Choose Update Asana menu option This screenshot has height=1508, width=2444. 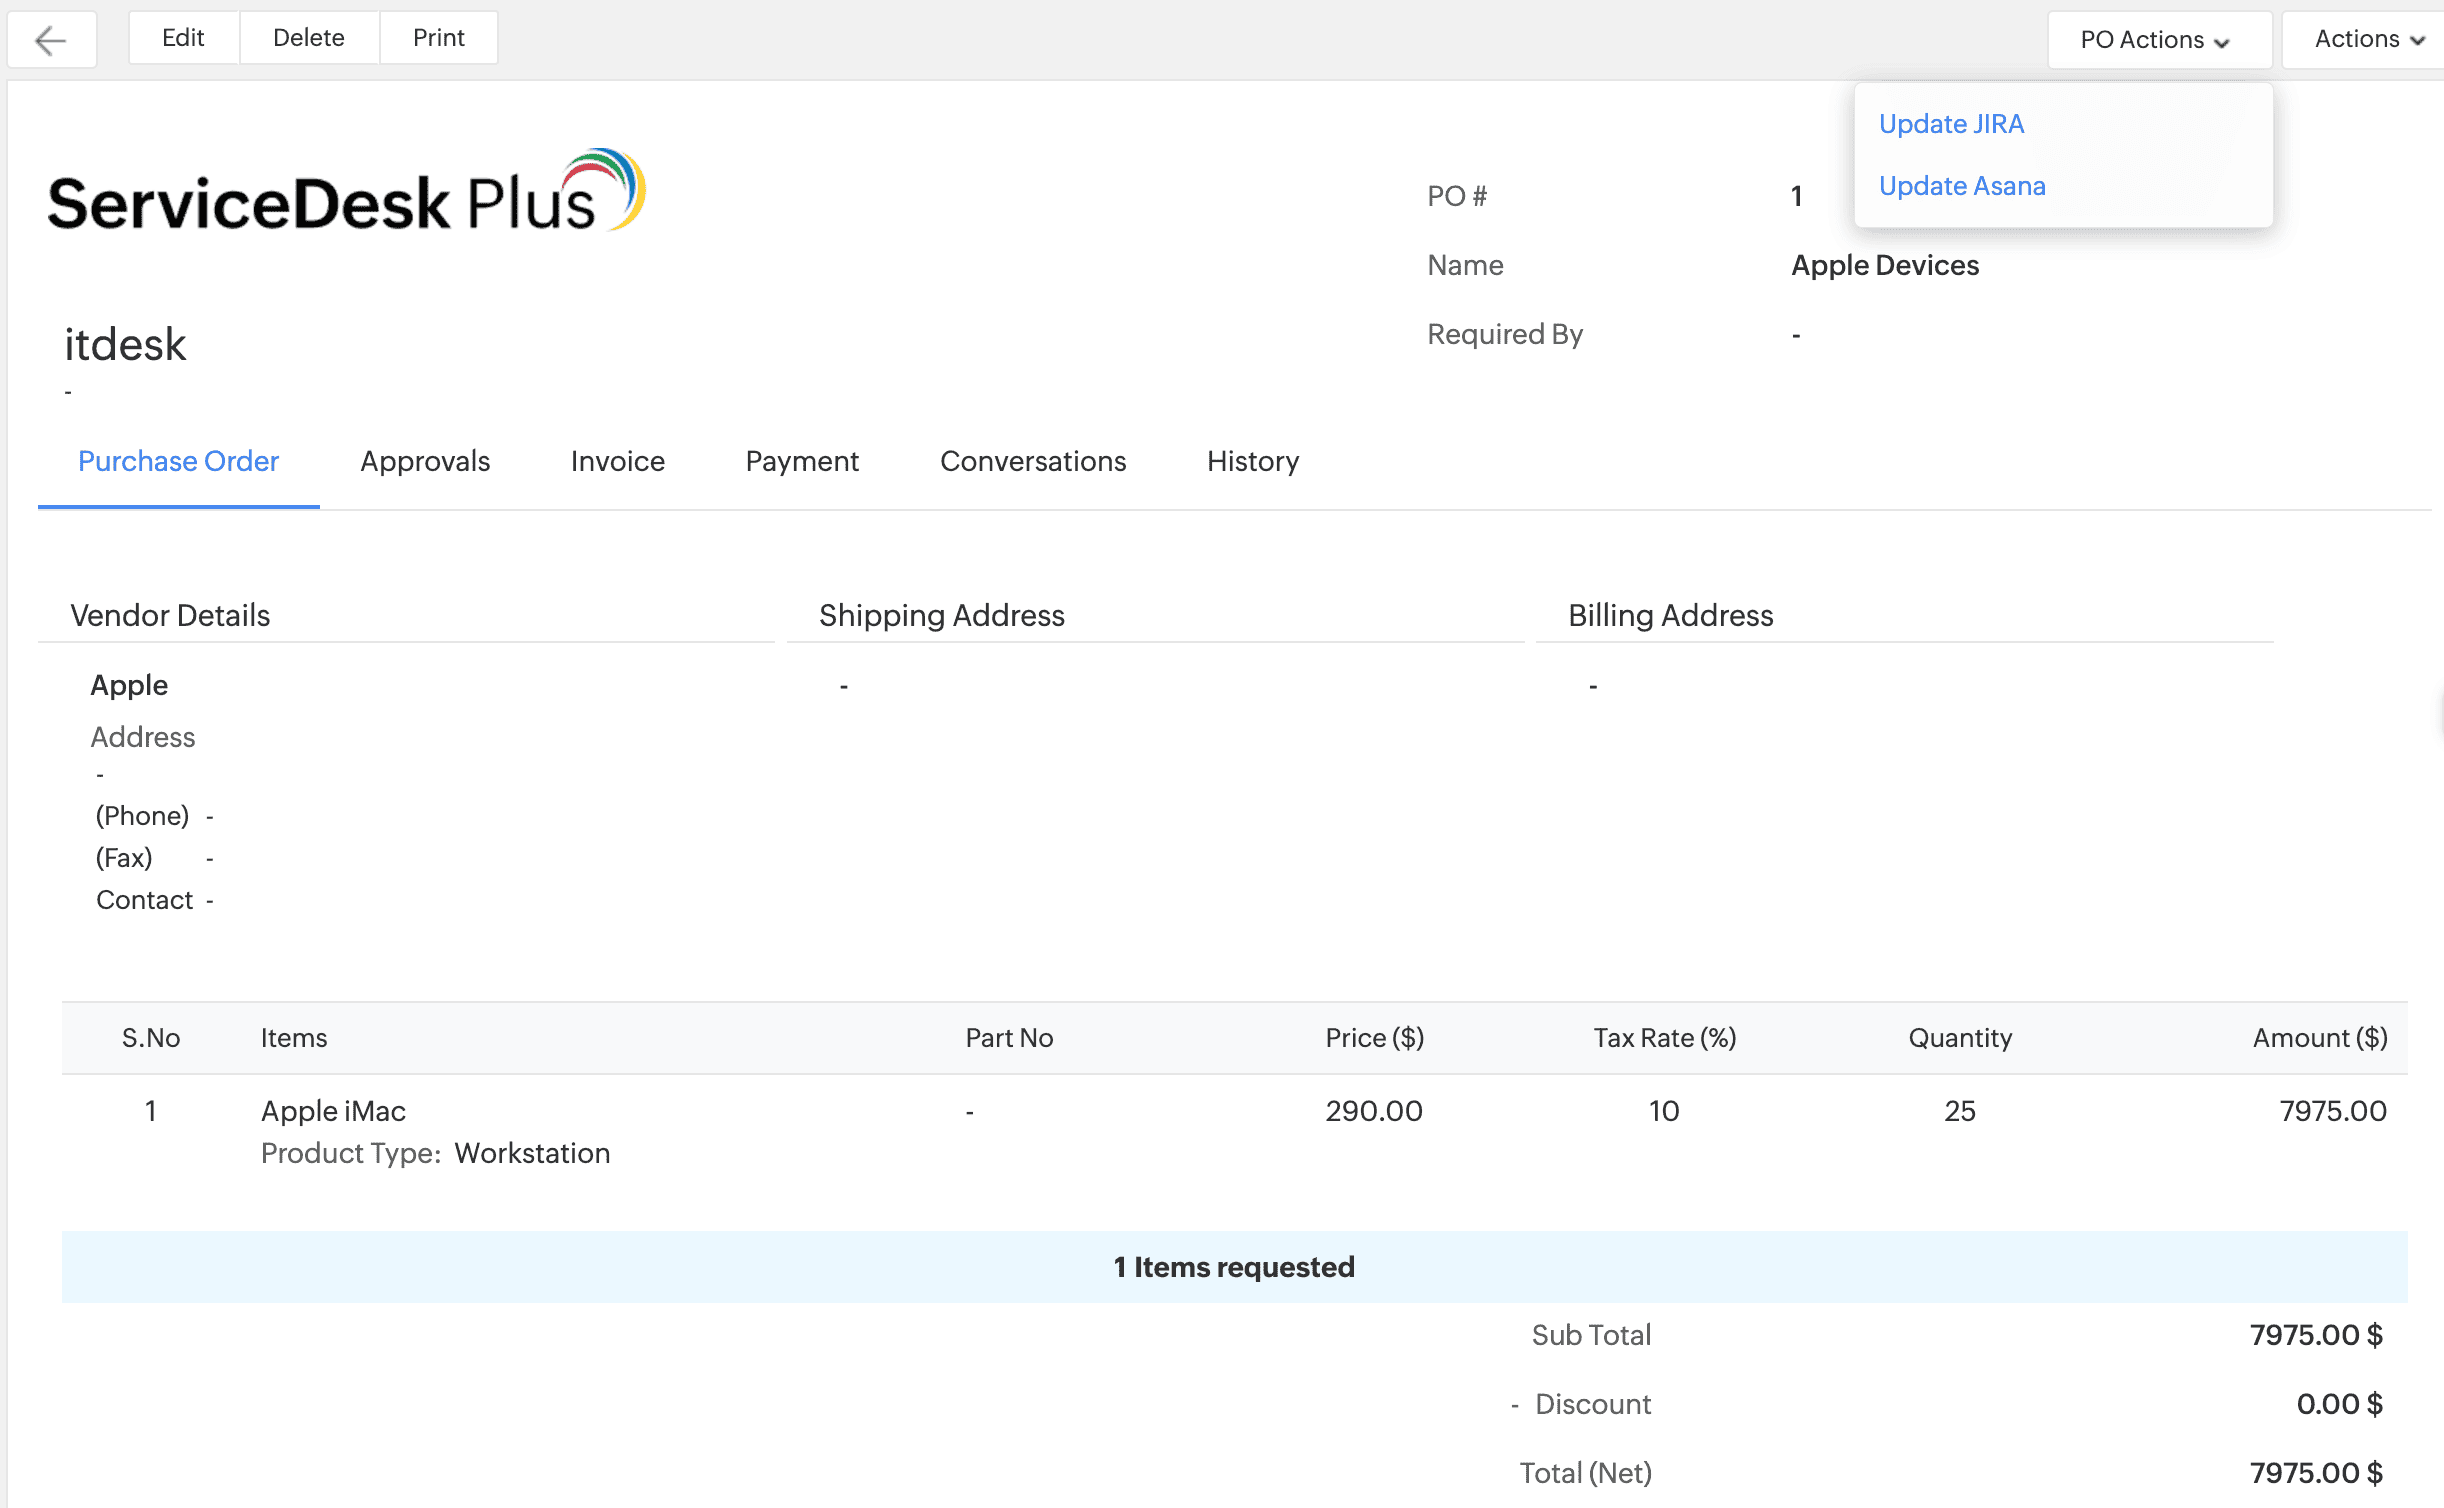click(x=1962, y=186)
